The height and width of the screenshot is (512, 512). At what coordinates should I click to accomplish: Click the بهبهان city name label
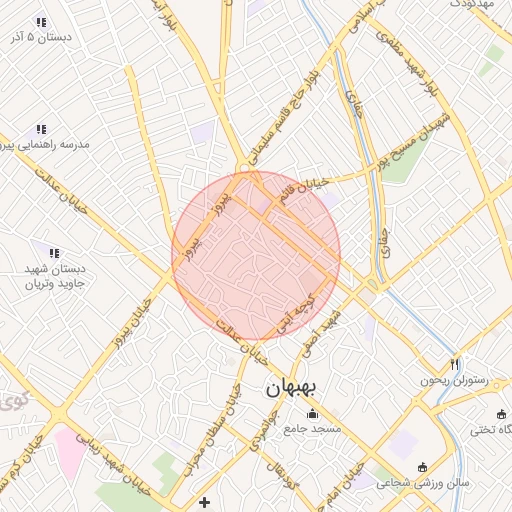tap(291, 389)
